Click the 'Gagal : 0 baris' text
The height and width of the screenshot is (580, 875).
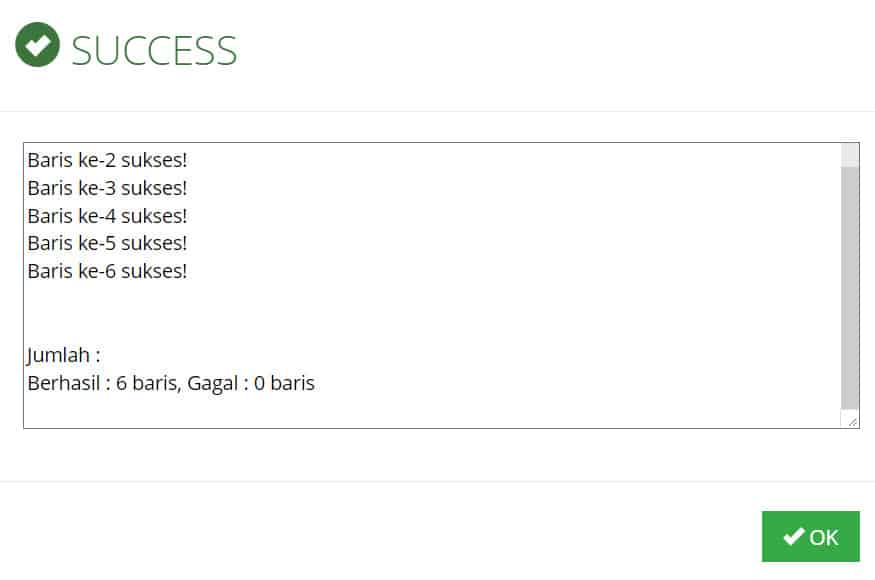click(251, 384)
